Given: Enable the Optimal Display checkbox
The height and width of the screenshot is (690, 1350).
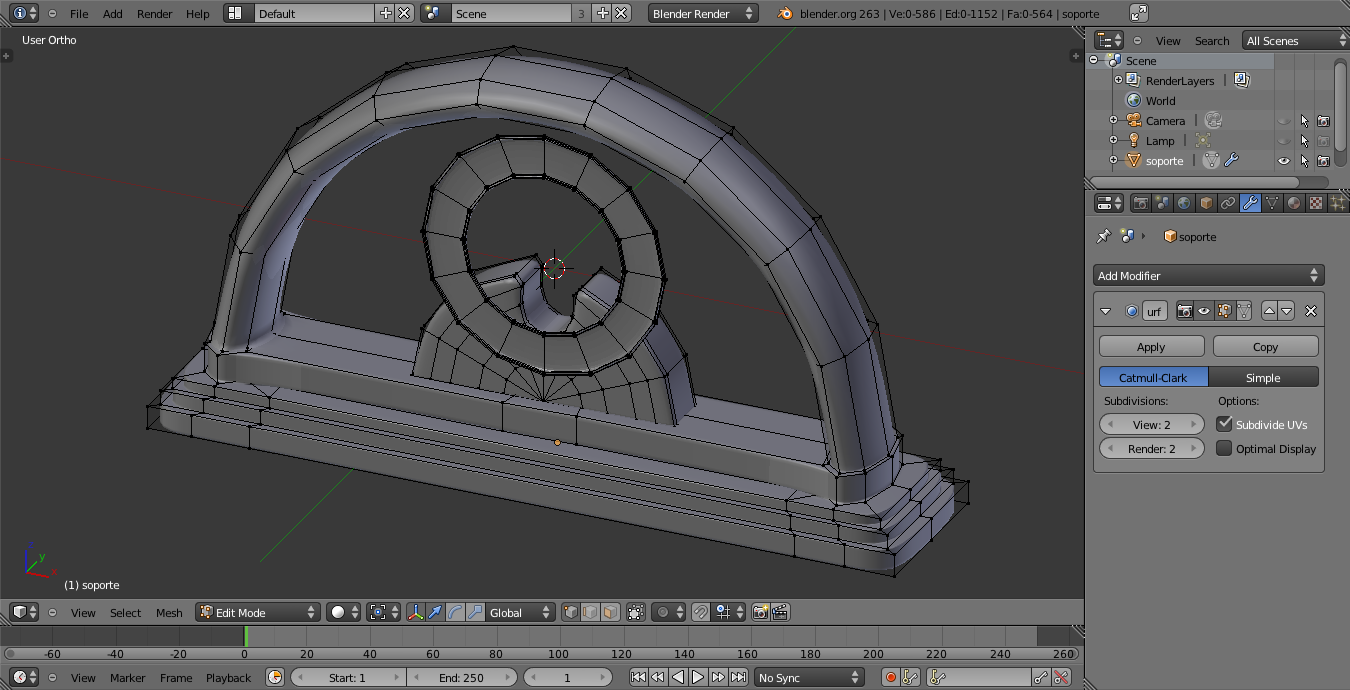Looking at the screenshot, I should coord(1224,448).
